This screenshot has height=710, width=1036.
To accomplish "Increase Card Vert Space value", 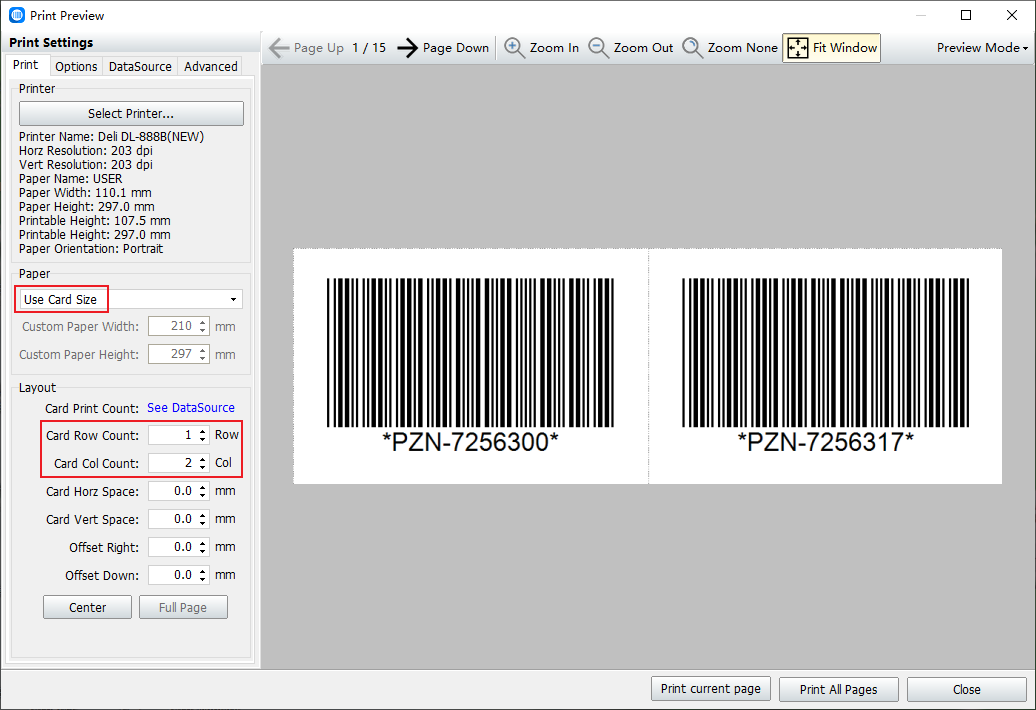I will pos(203,515).
